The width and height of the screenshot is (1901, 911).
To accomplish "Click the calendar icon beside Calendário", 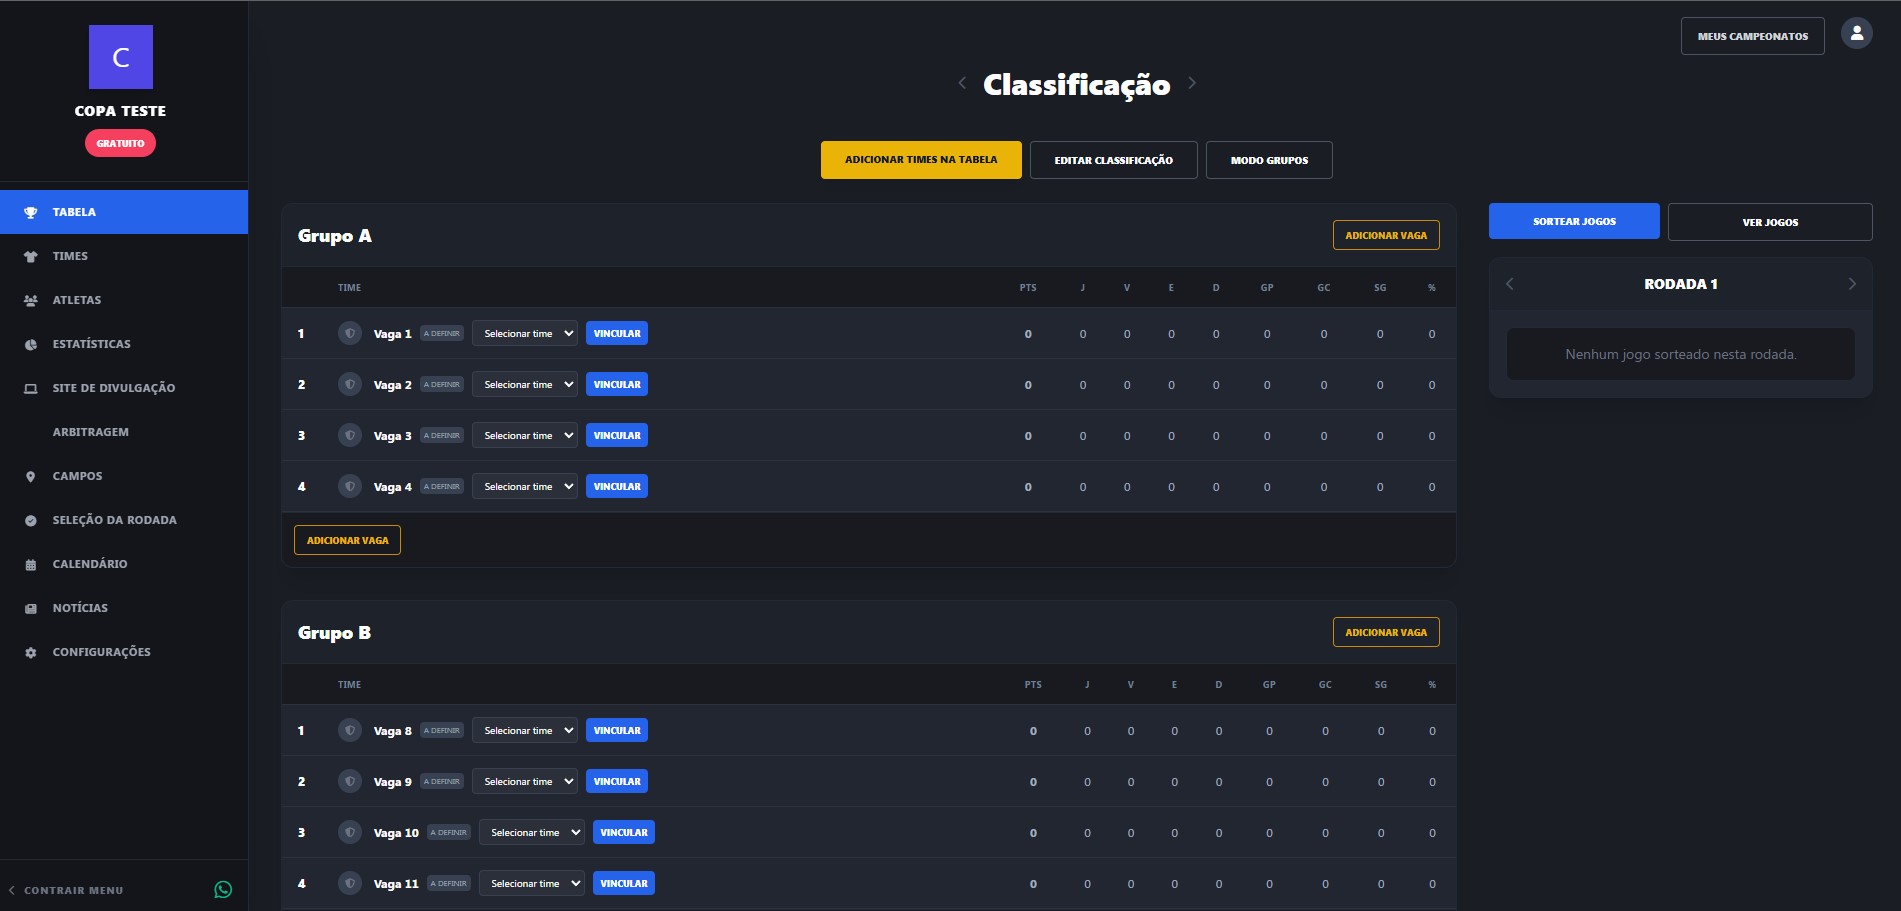I will [31, 564].
